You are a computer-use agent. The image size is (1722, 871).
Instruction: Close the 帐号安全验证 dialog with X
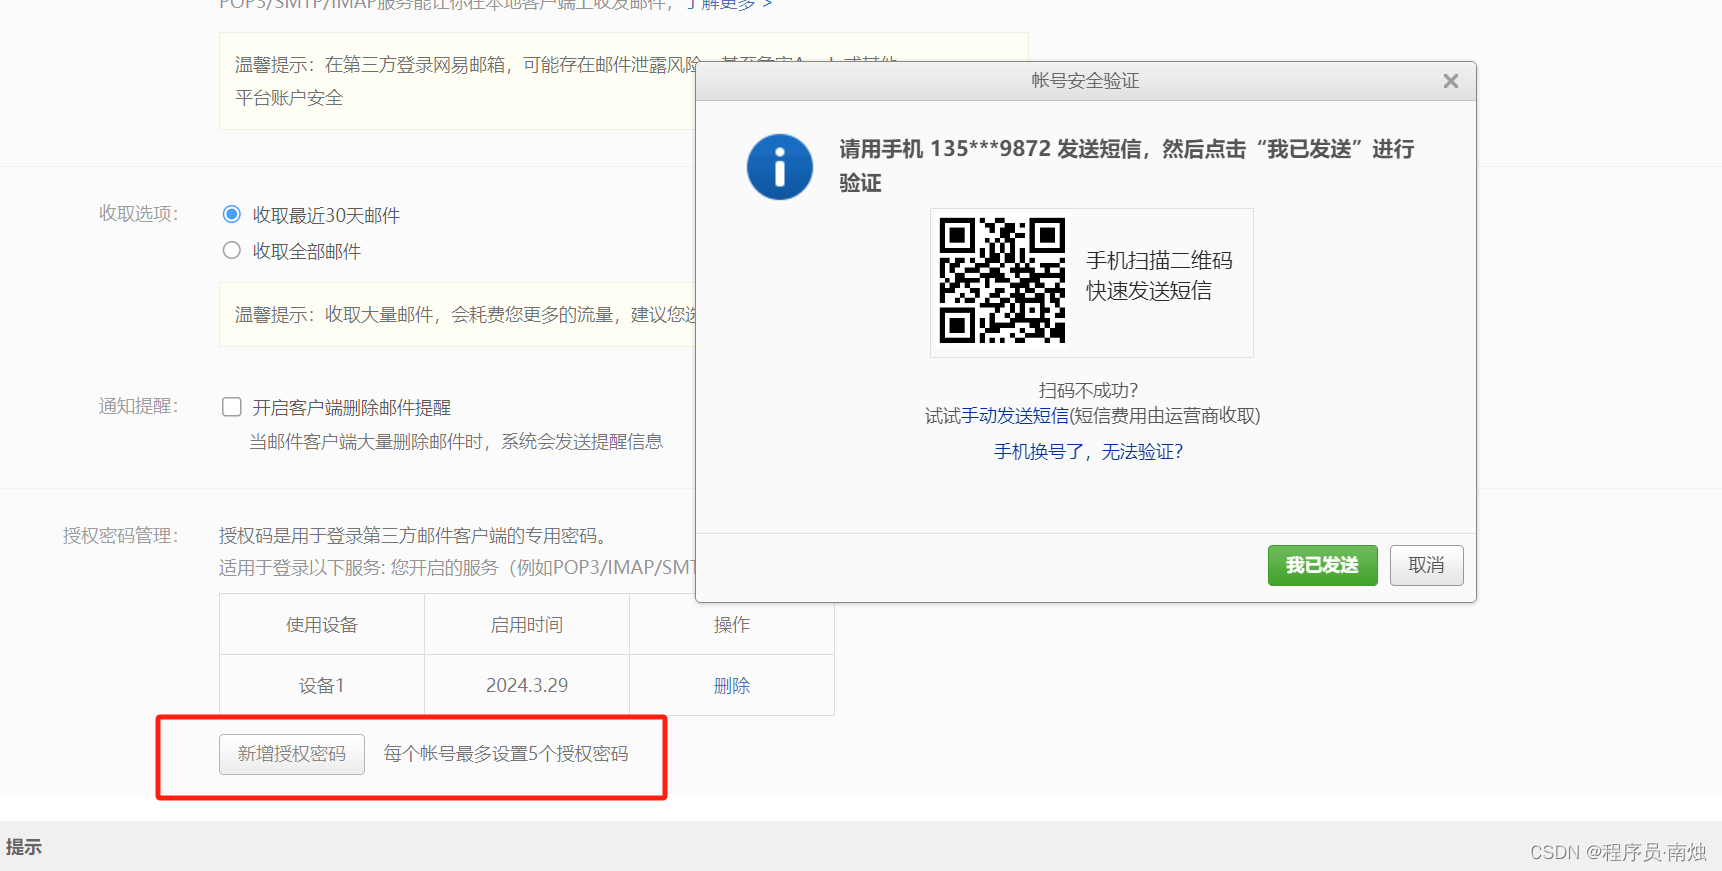click(1450, 81)
